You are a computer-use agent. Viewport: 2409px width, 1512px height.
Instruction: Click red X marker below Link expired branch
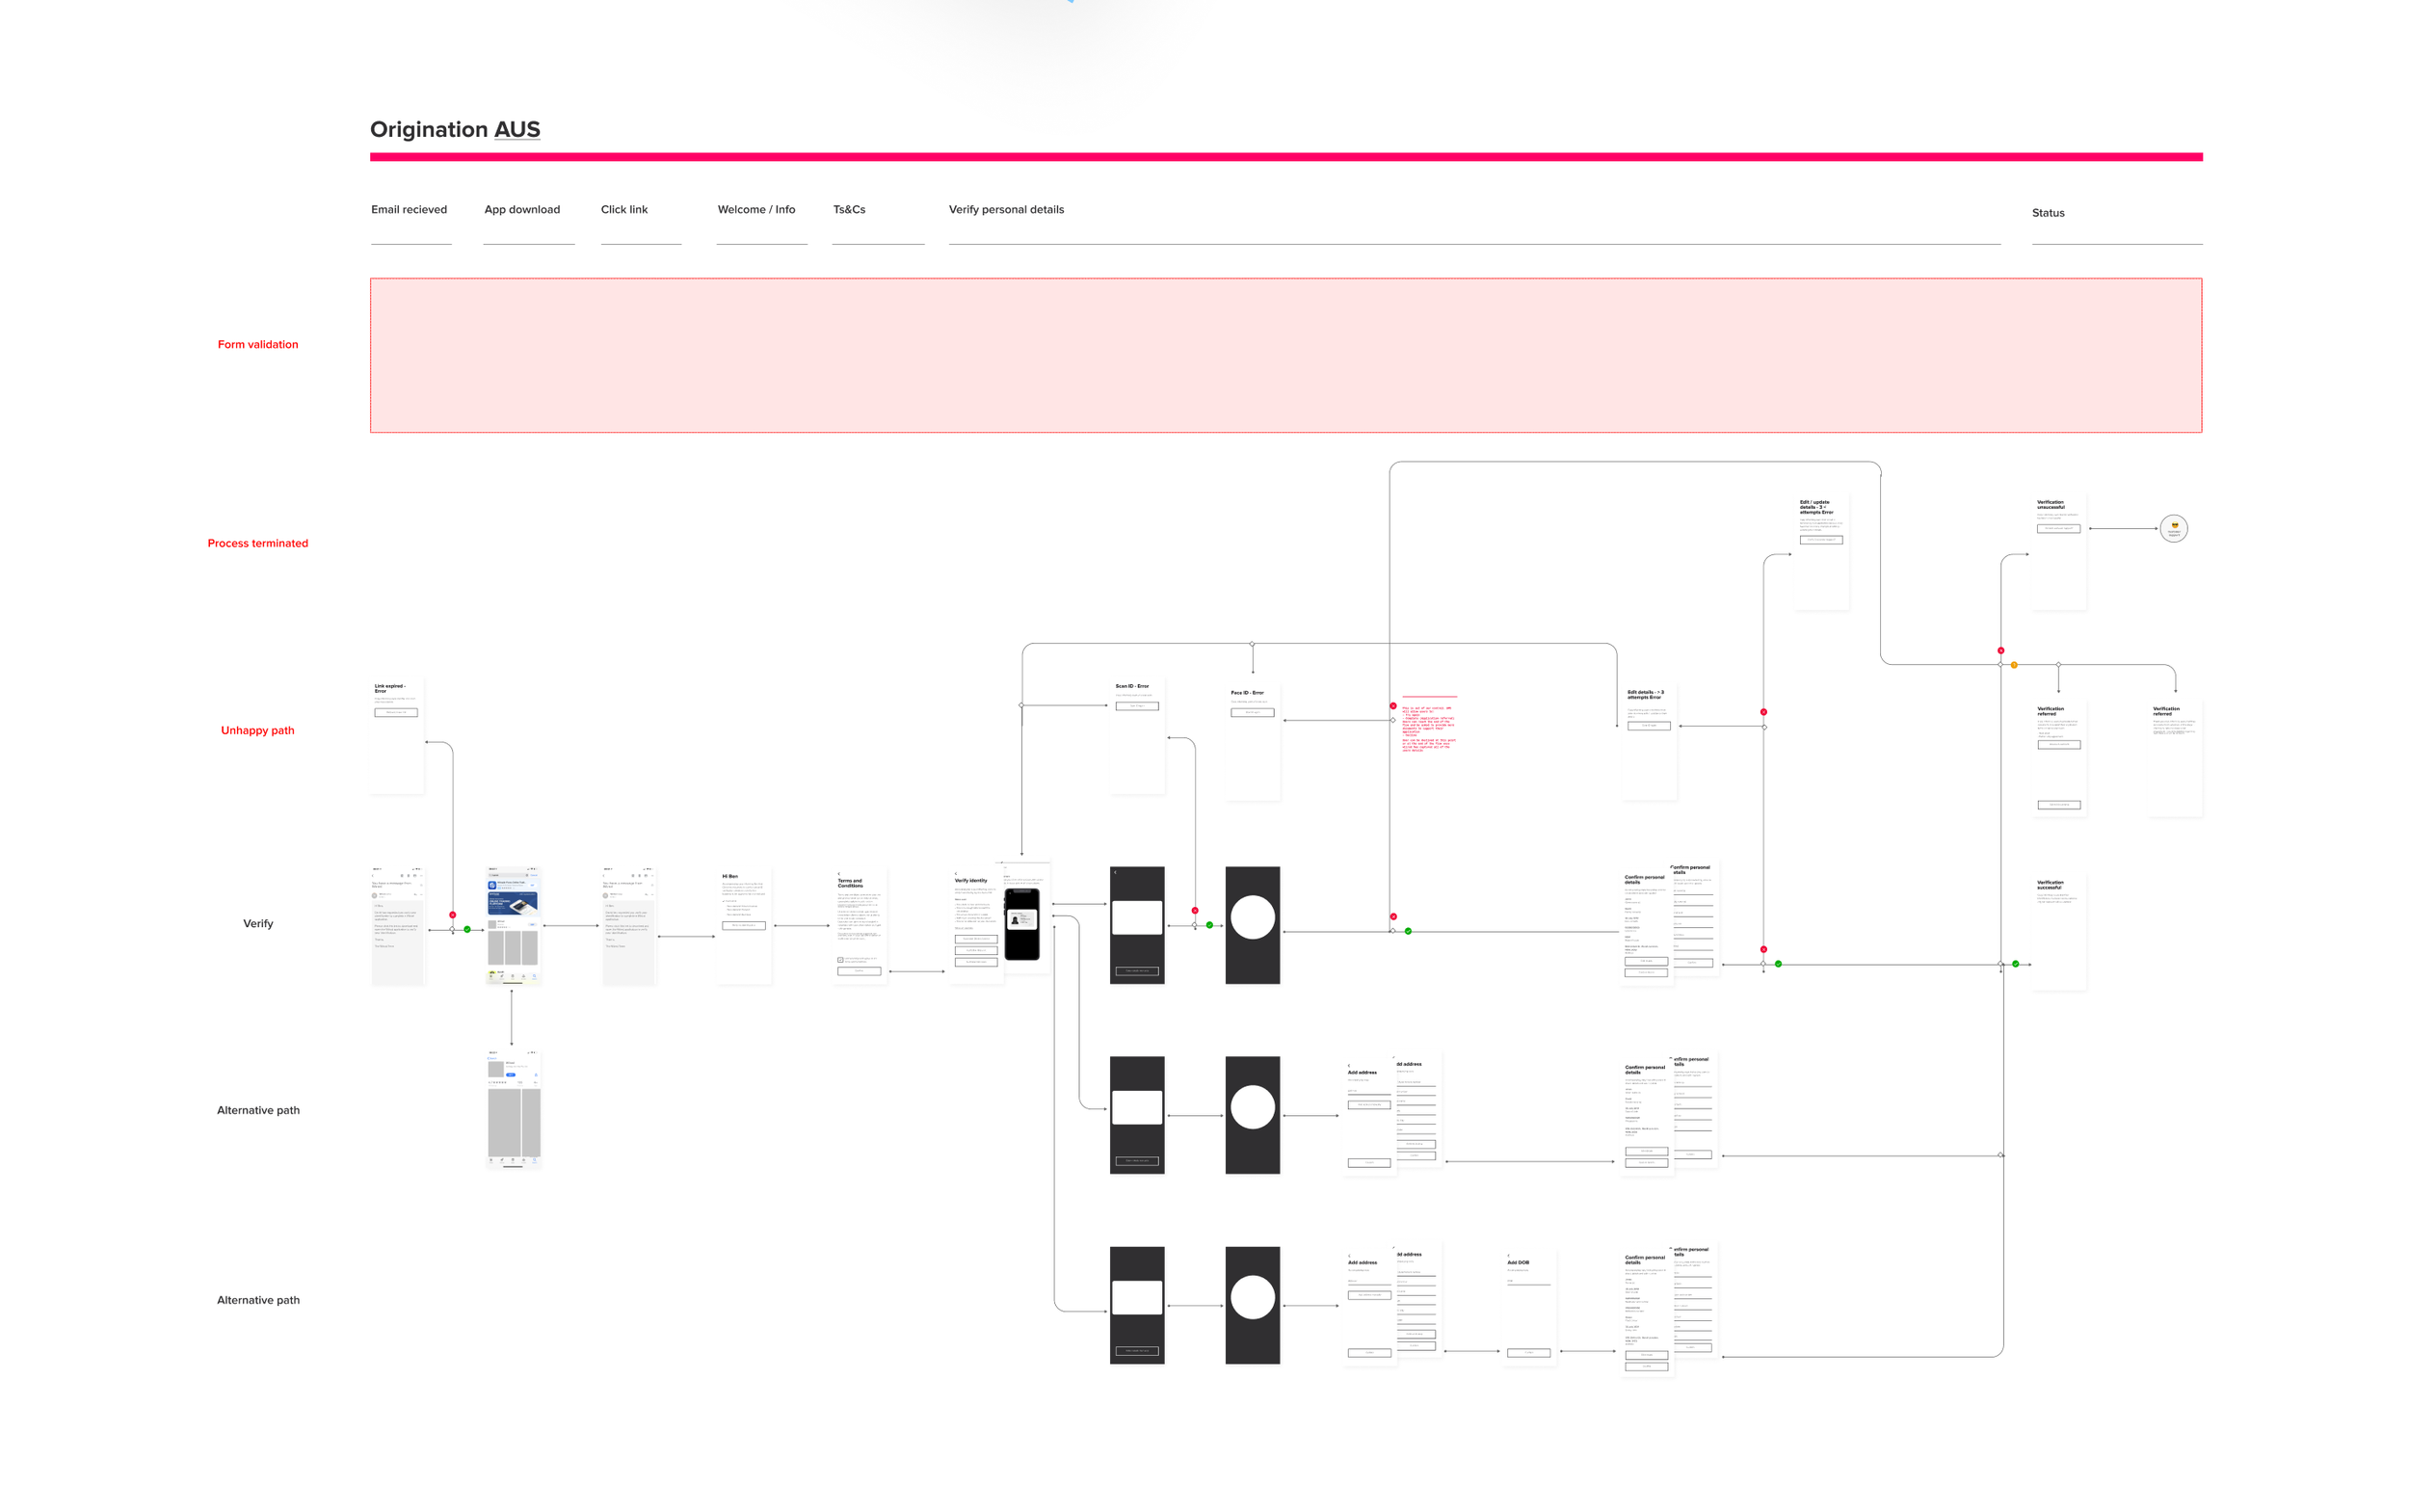tap(452, 915)
